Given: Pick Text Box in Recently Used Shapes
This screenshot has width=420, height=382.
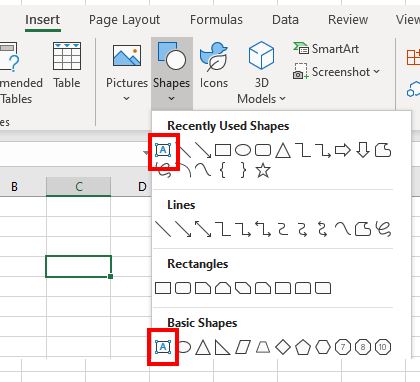Looking at the screenshot, I should [x=163, y=150].
